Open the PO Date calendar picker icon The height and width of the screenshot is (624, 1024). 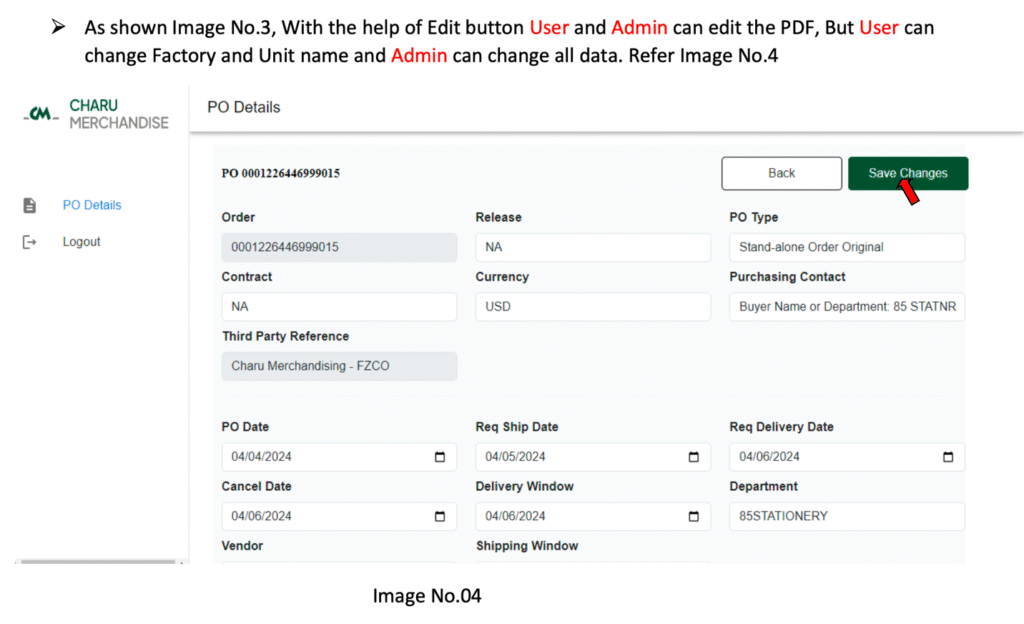click(x=440, y=457)
